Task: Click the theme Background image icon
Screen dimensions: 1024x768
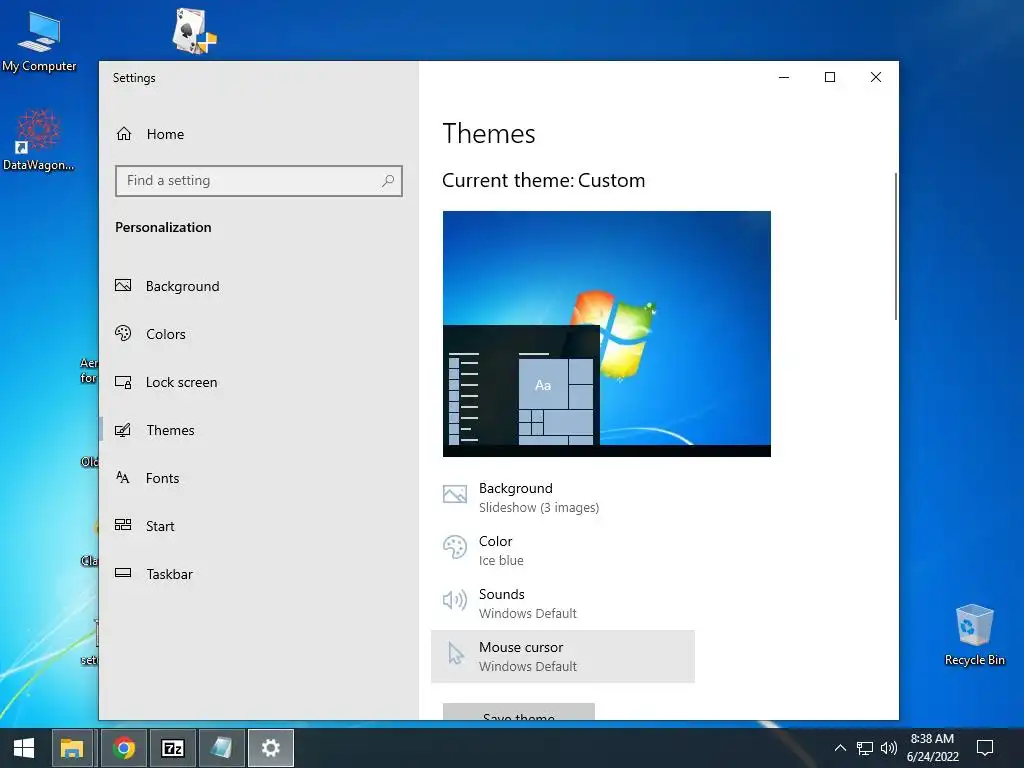Action: pyautogui.click(x=455, y=494)
